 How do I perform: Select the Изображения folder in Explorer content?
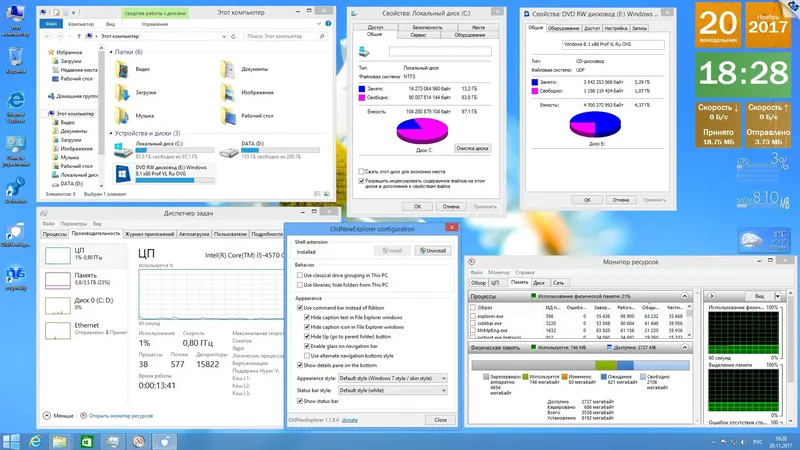point(248,92)
